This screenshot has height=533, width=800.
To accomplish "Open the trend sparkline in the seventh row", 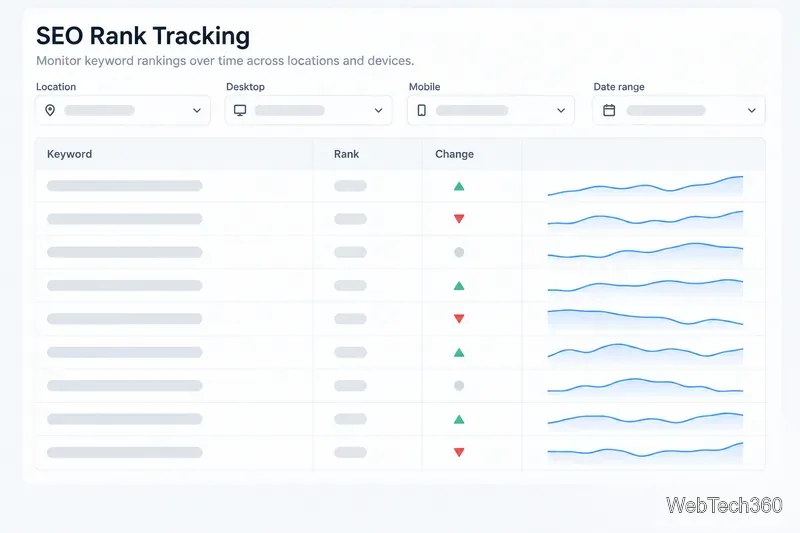I will [x=645, y=386].
